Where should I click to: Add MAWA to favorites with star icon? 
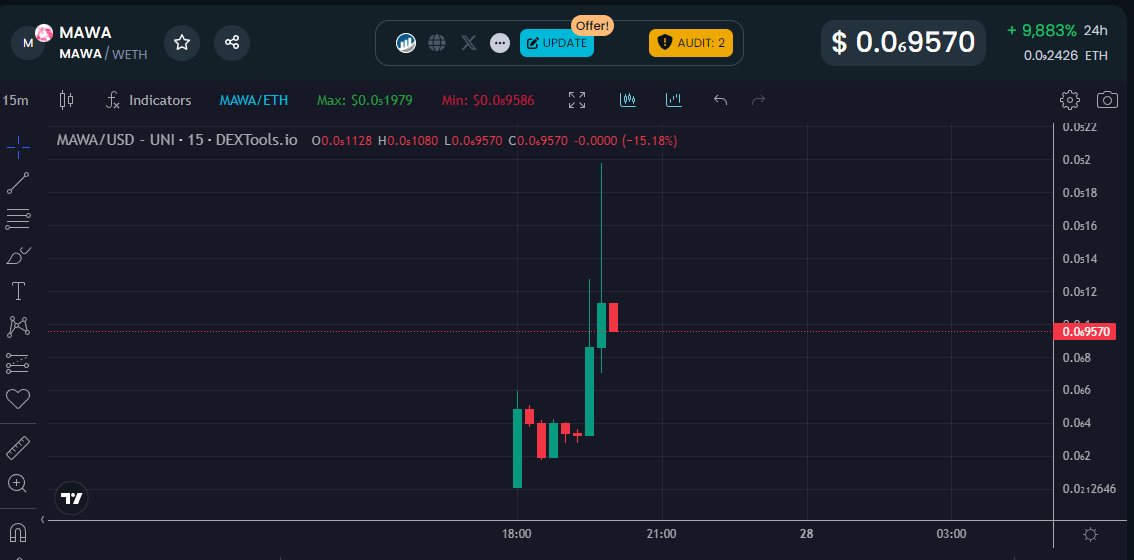(x=182, y=43)
